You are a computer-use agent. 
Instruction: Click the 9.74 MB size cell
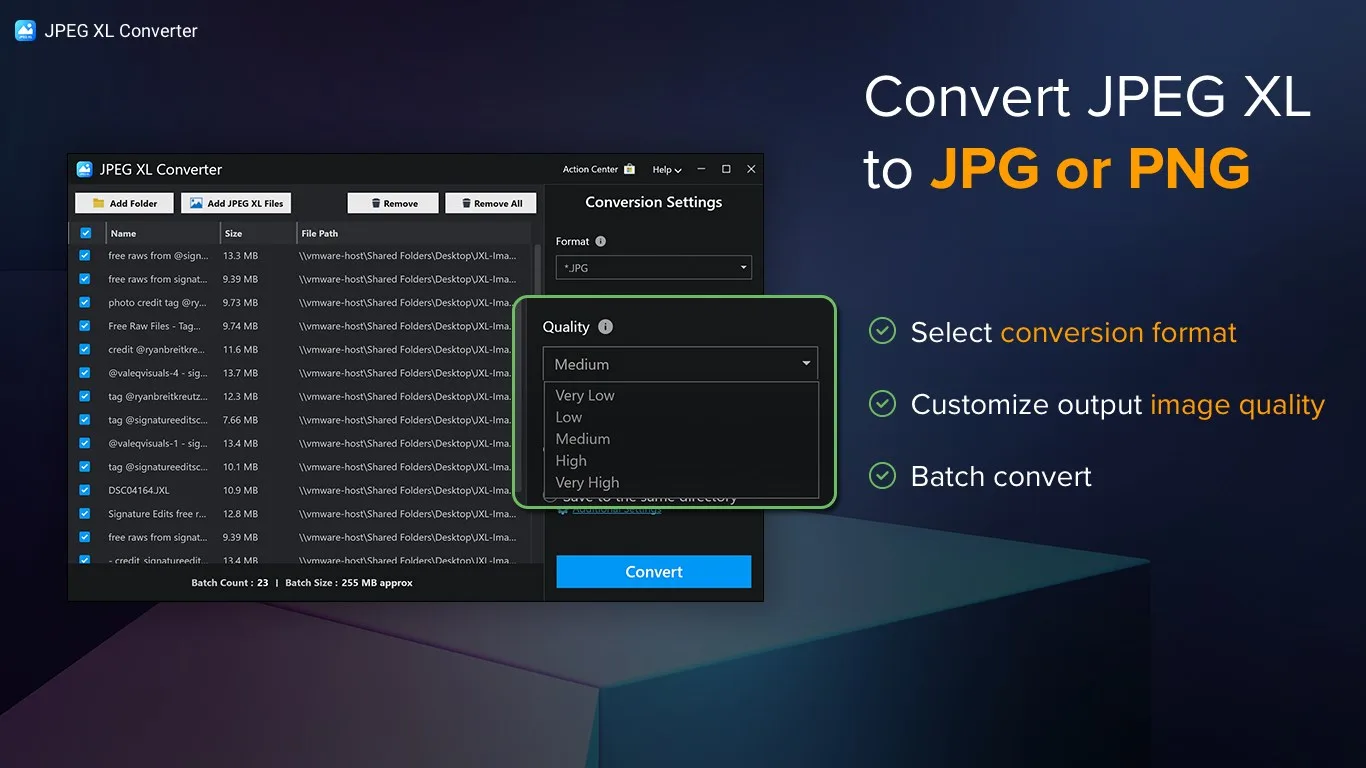click(240, 326)
